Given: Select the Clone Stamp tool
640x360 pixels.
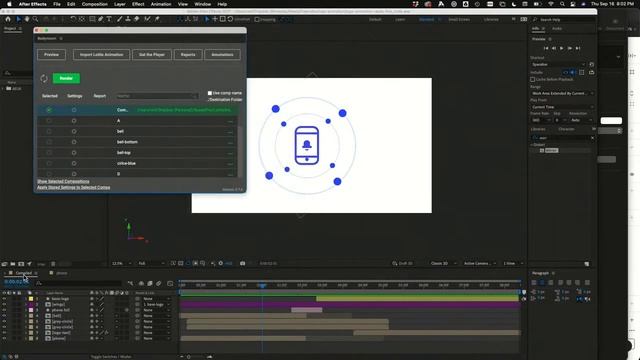Looking at the screenshot, I should [128, 19].
